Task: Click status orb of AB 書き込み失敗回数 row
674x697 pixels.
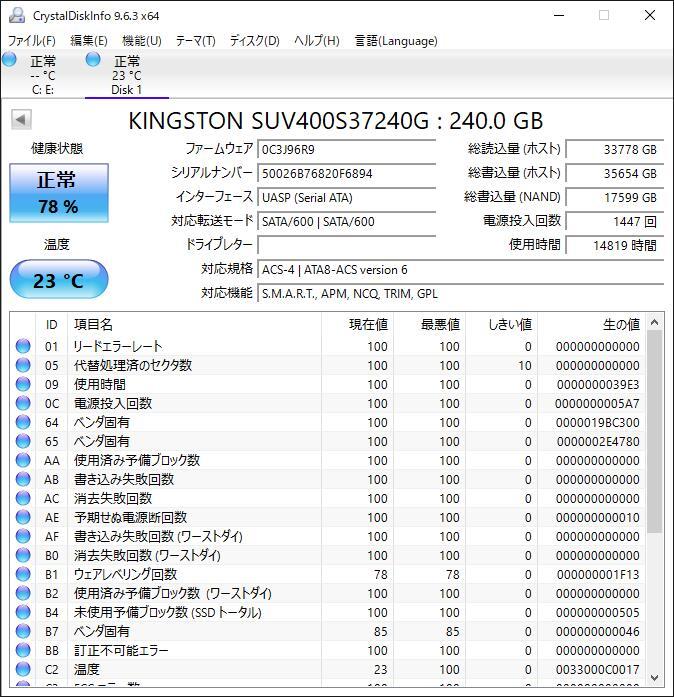Action: coord(23,479)
